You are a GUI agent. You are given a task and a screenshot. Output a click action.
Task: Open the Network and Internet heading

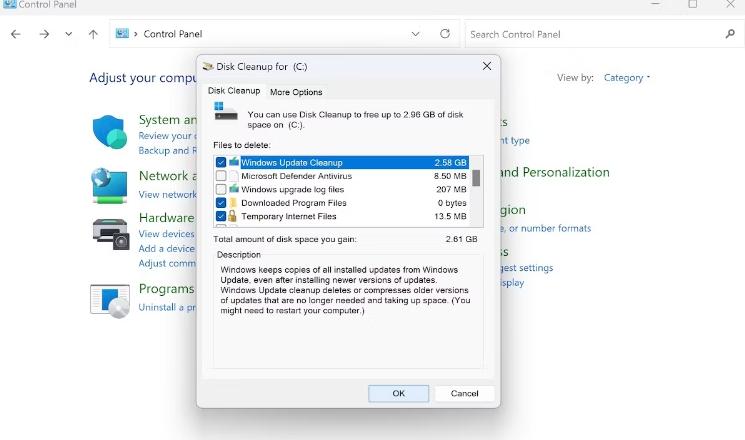pos(167,176)
